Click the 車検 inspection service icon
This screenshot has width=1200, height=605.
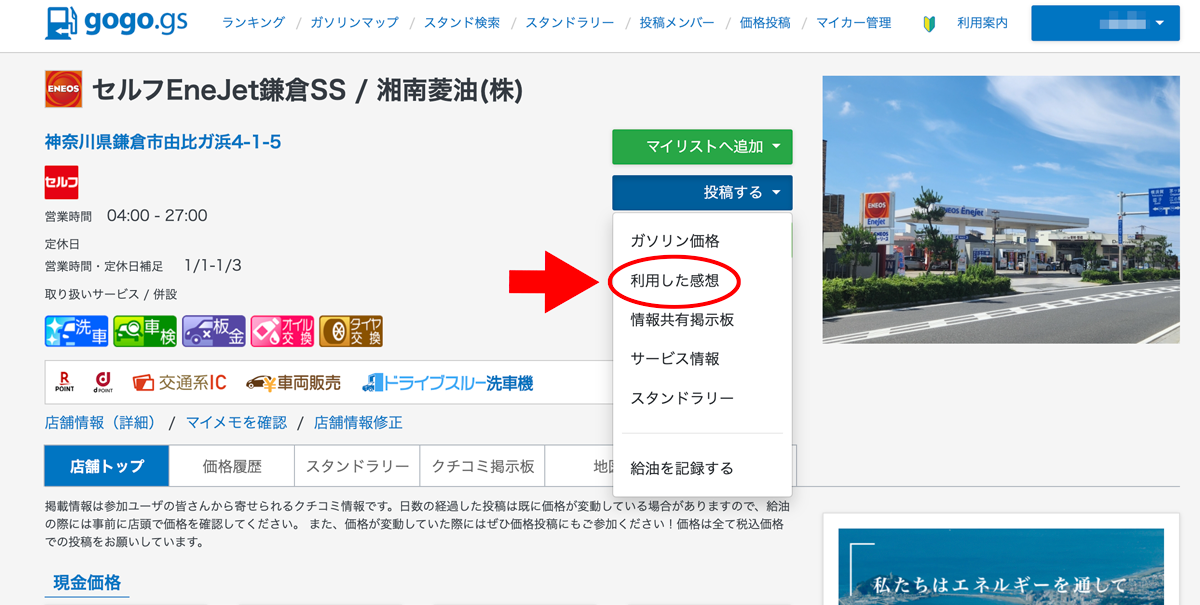145,331
